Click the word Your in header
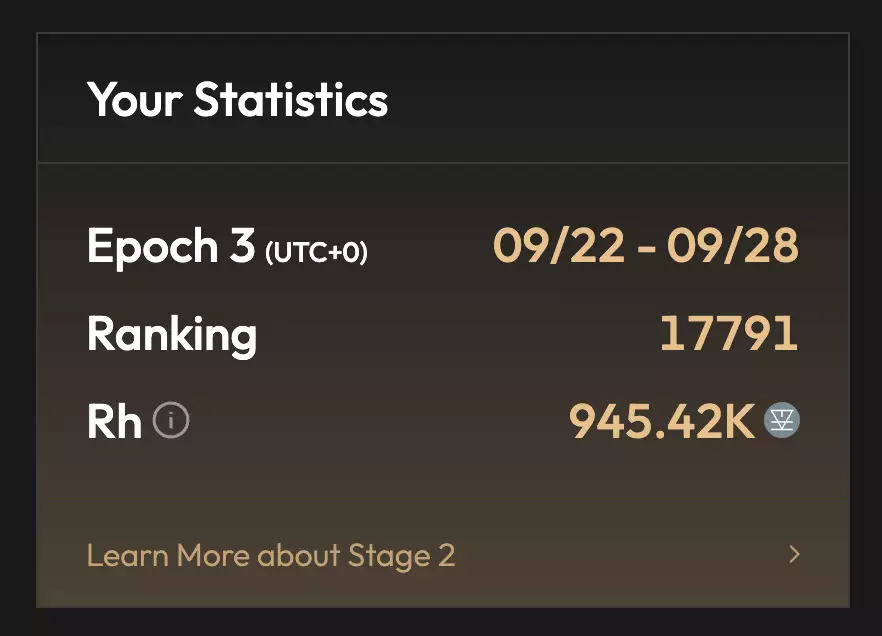Screen dimensions: 882x636 pyautogui.click(x=135, y=100)
